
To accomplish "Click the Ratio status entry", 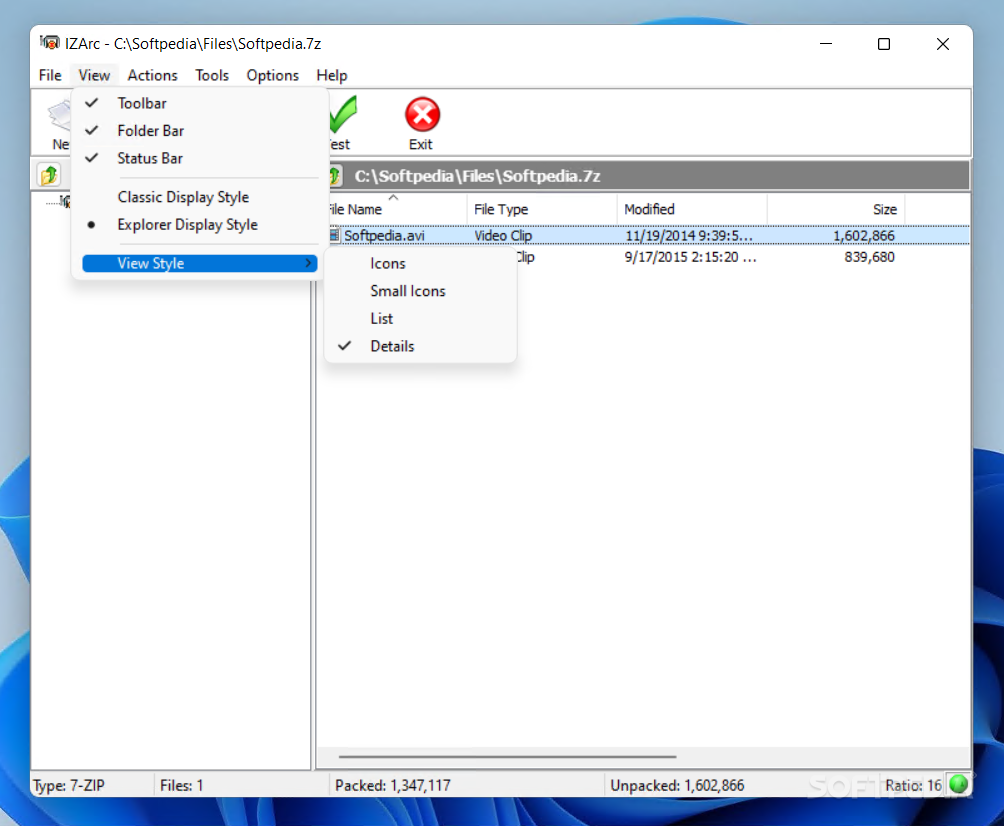I will click(913, 785).
